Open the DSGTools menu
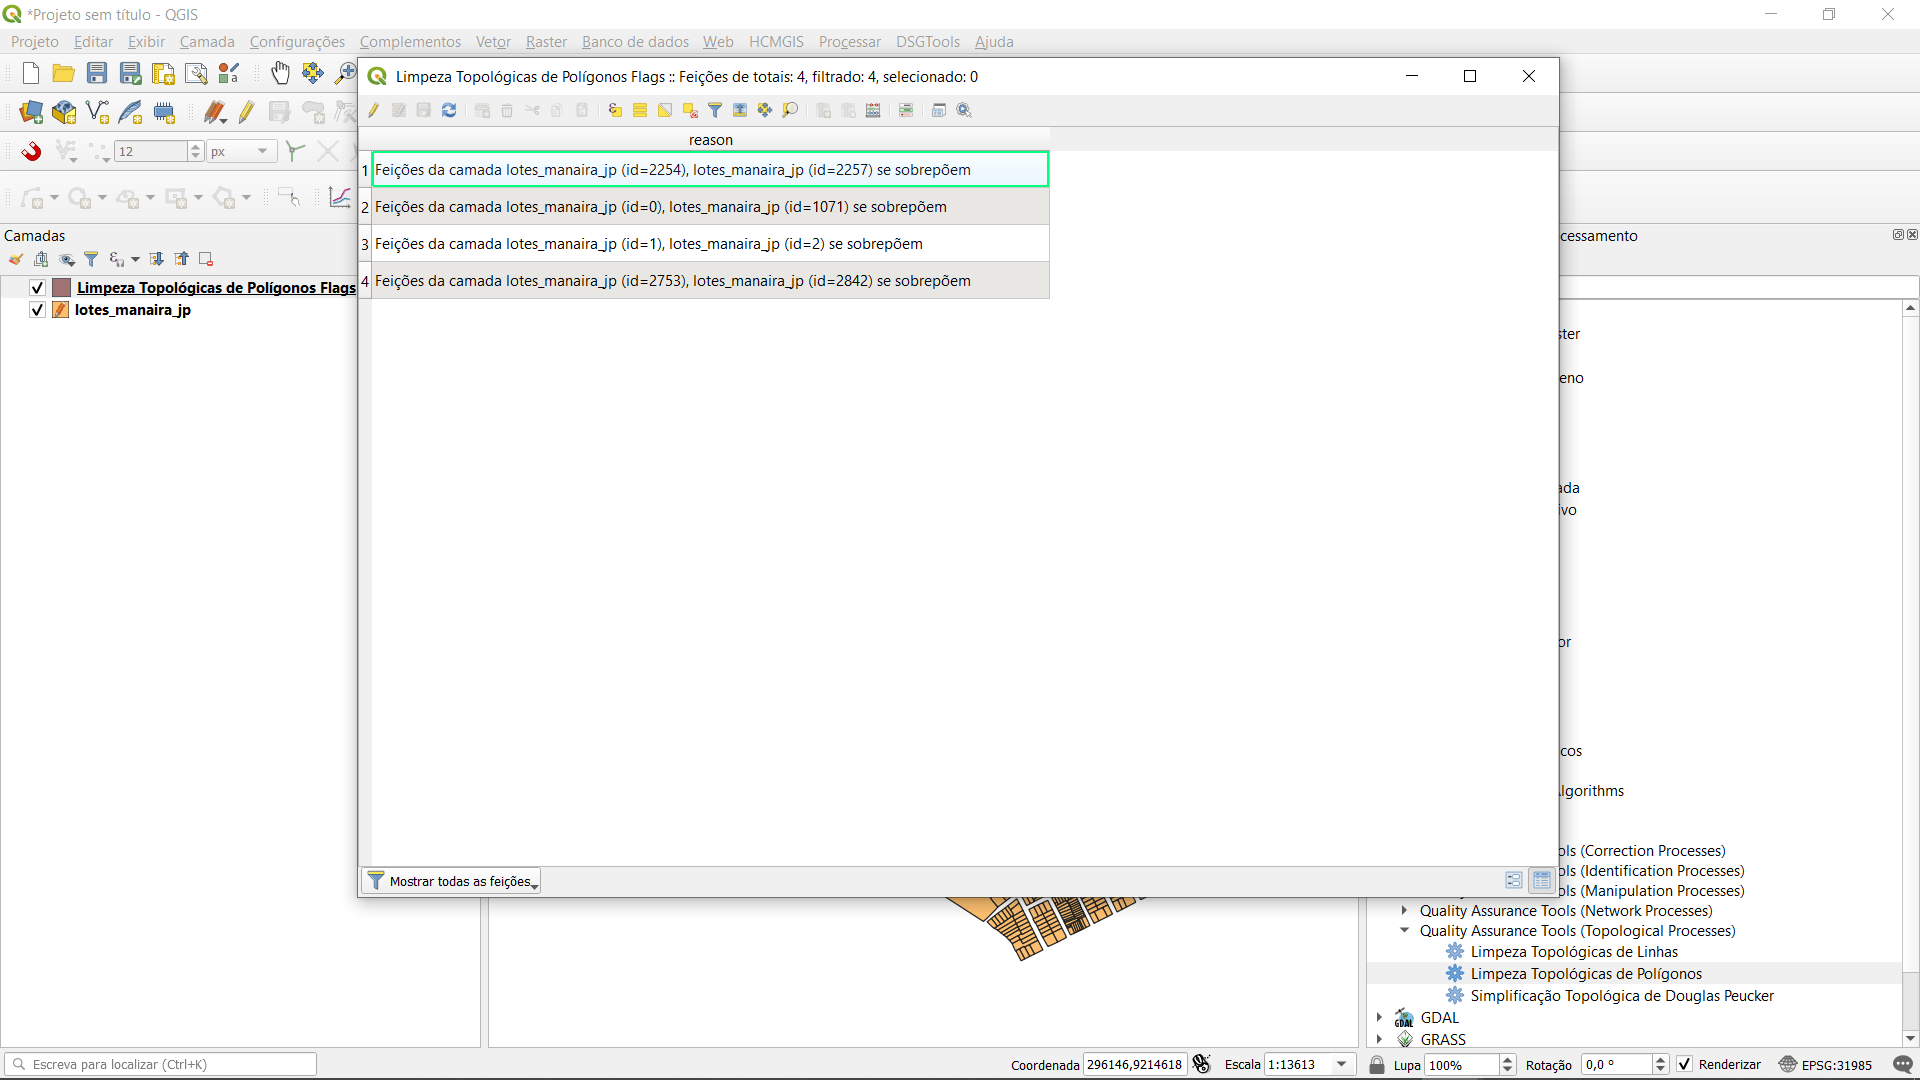1920x1080 pixels. click(927, 41)
